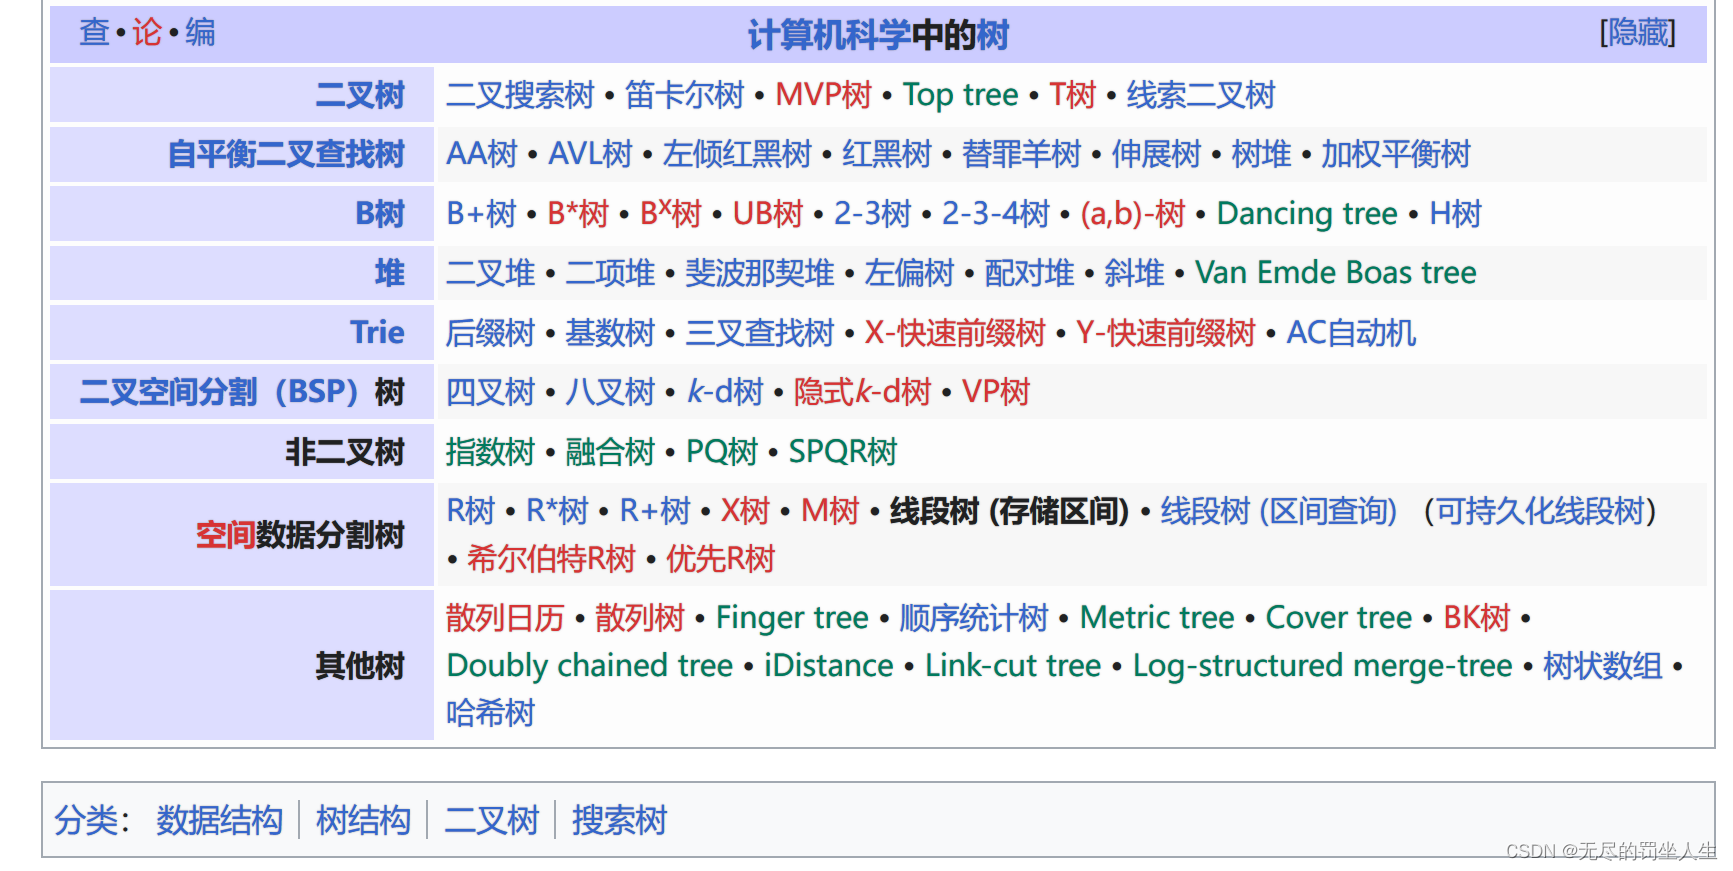
Task: Open the 替罪羊树 link
Action: pyautogui.click(x=1022, y=154)
